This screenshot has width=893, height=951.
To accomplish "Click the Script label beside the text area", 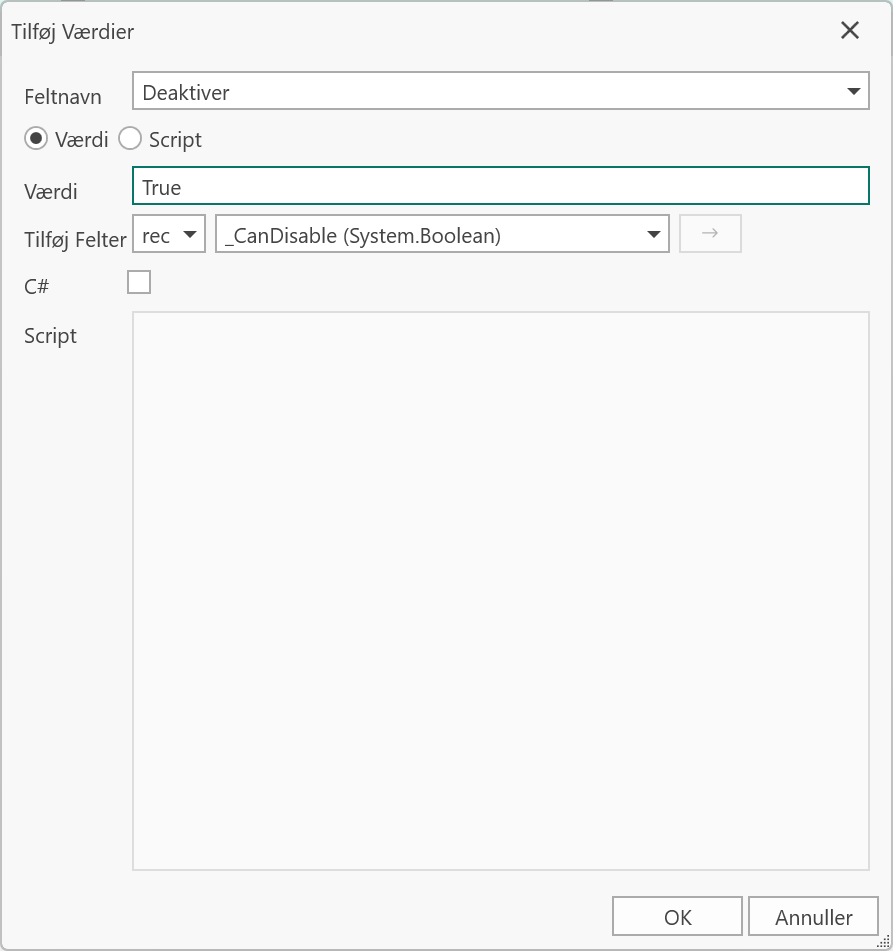I will (x=50, y=336).
